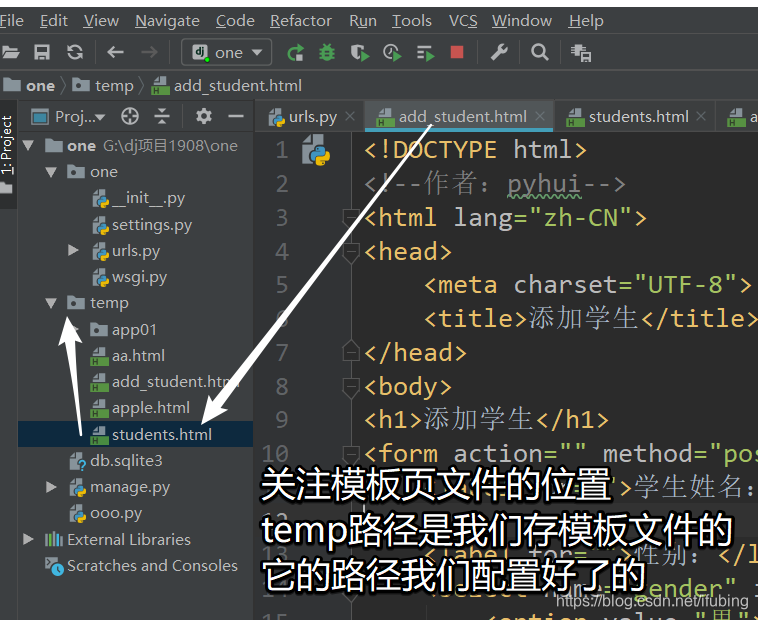The height and width of the screenshot is (620, 758).
Task: Expand the urls.py tree node
Action: pos(73,250)
